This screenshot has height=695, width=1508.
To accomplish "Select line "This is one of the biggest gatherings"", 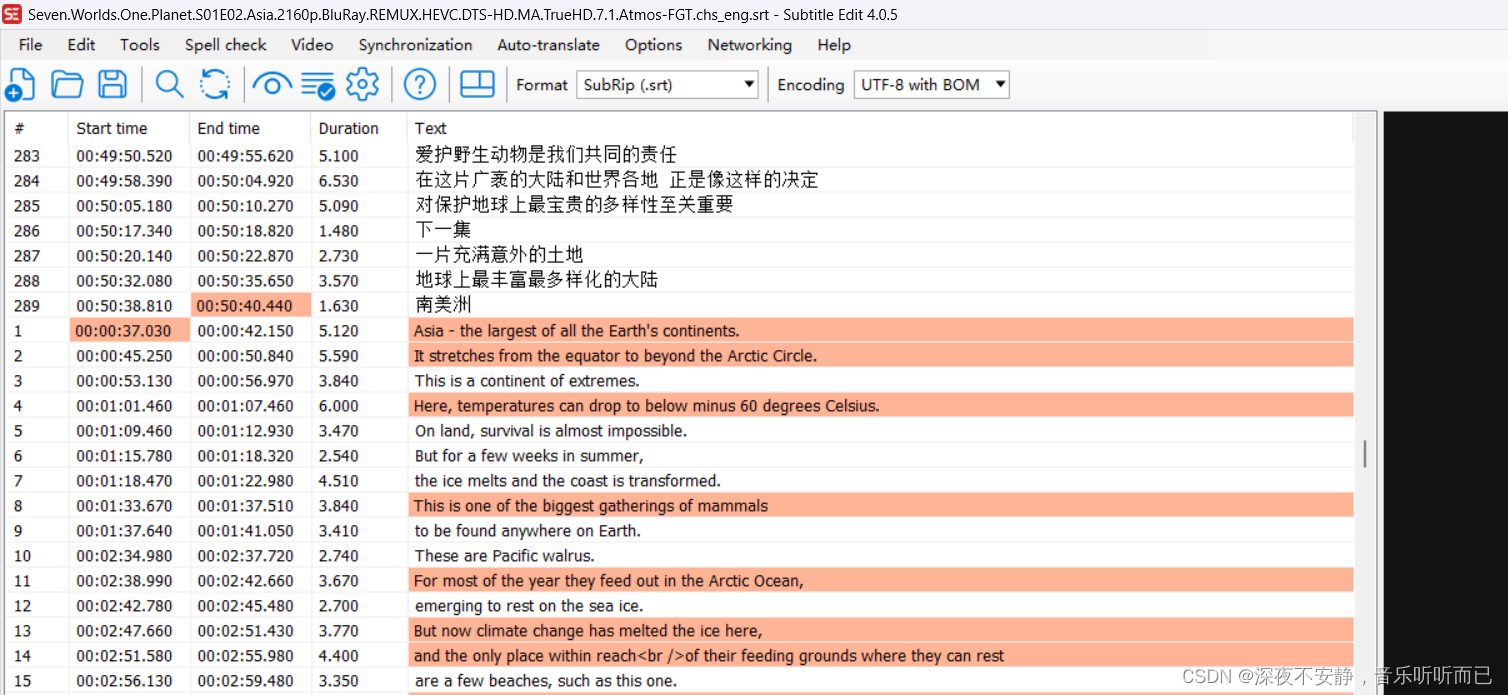I will pyautogui.click(x=881, y=506).
